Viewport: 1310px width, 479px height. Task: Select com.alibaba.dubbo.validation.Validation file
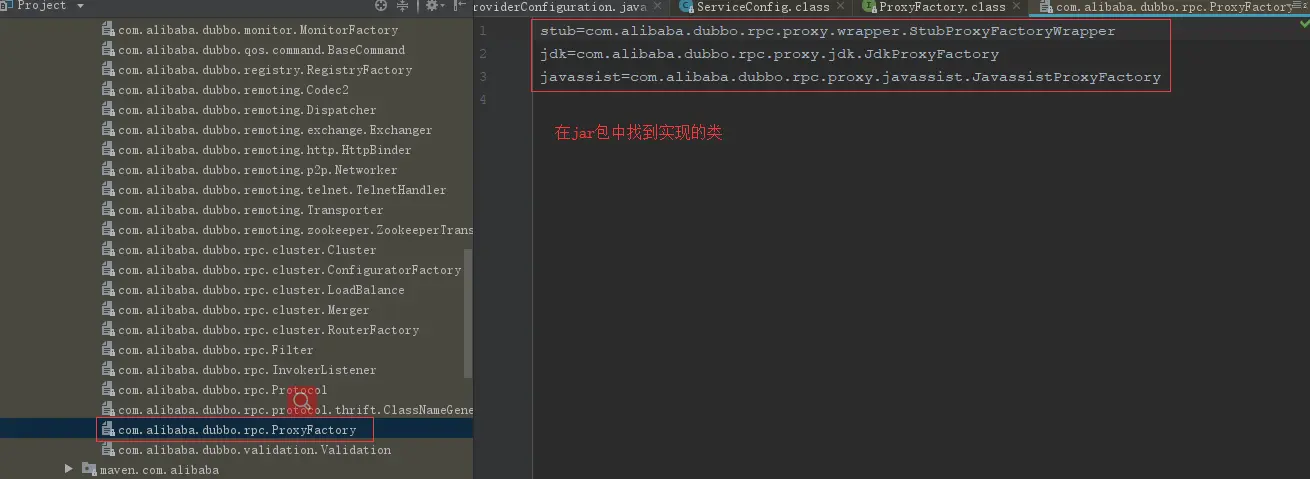246,450
